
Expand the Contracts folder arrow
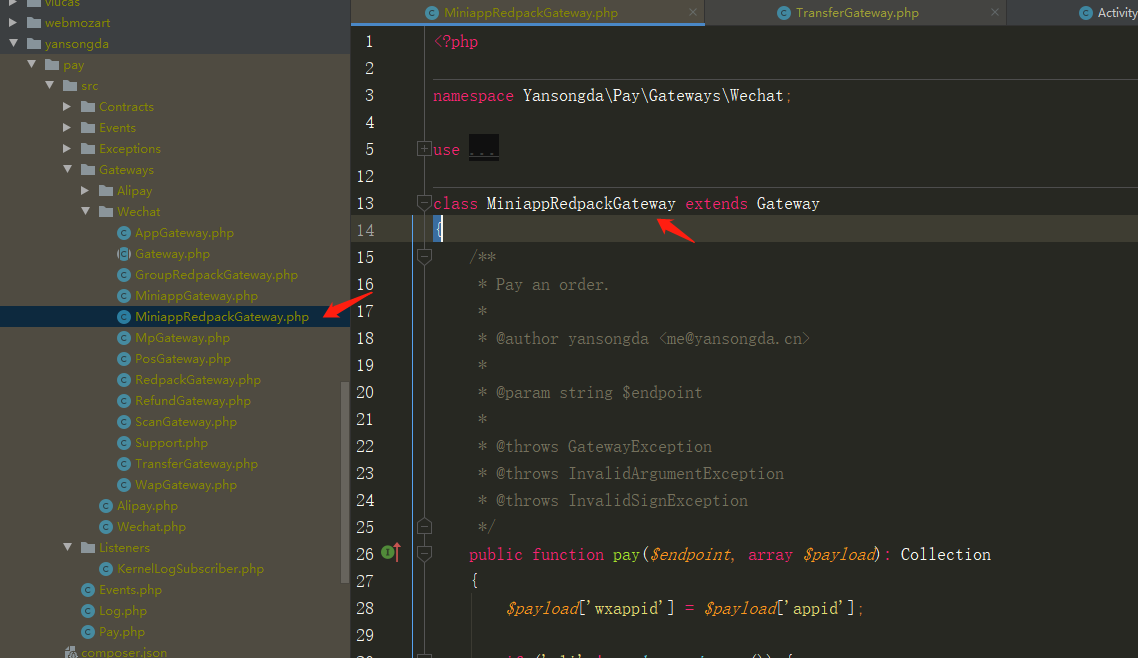[x=67, y=107]
